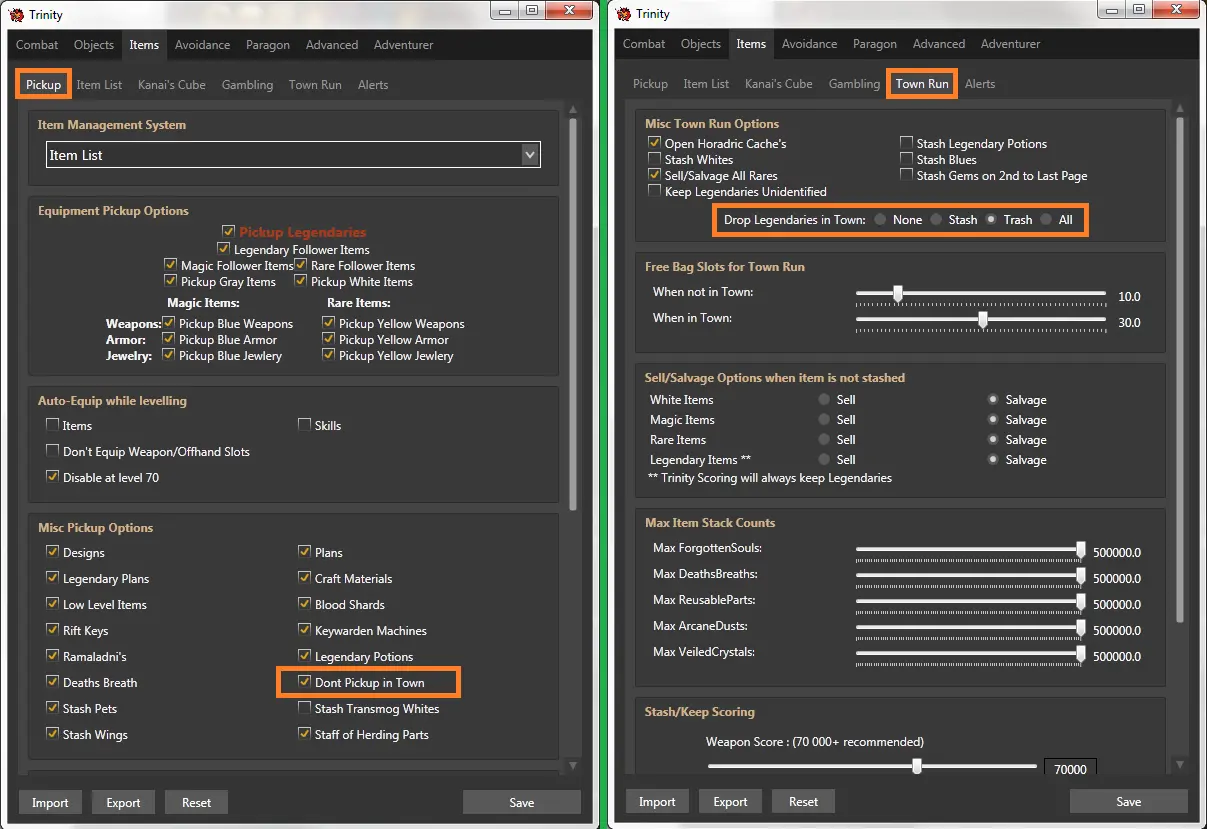Click scroll-down arrow in left window scrollbar
The height and width of the screenshot is (829, 1207).
tap(573, 765)
